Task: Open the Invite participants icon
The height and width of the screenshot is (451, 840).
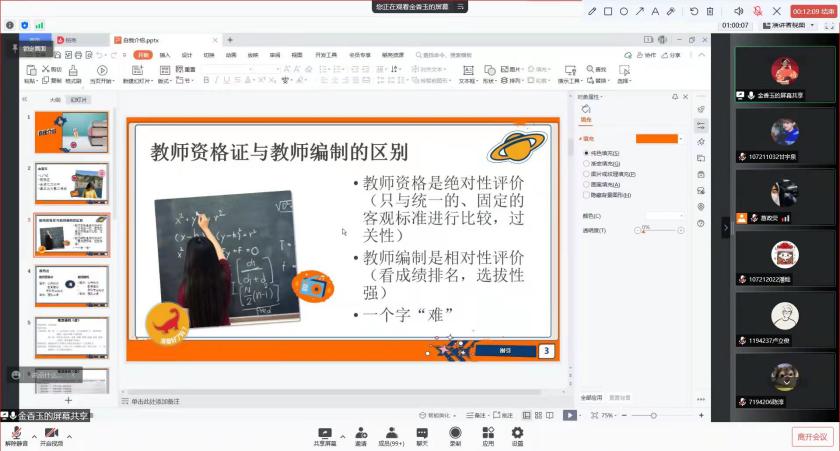Action: point(360,434)
